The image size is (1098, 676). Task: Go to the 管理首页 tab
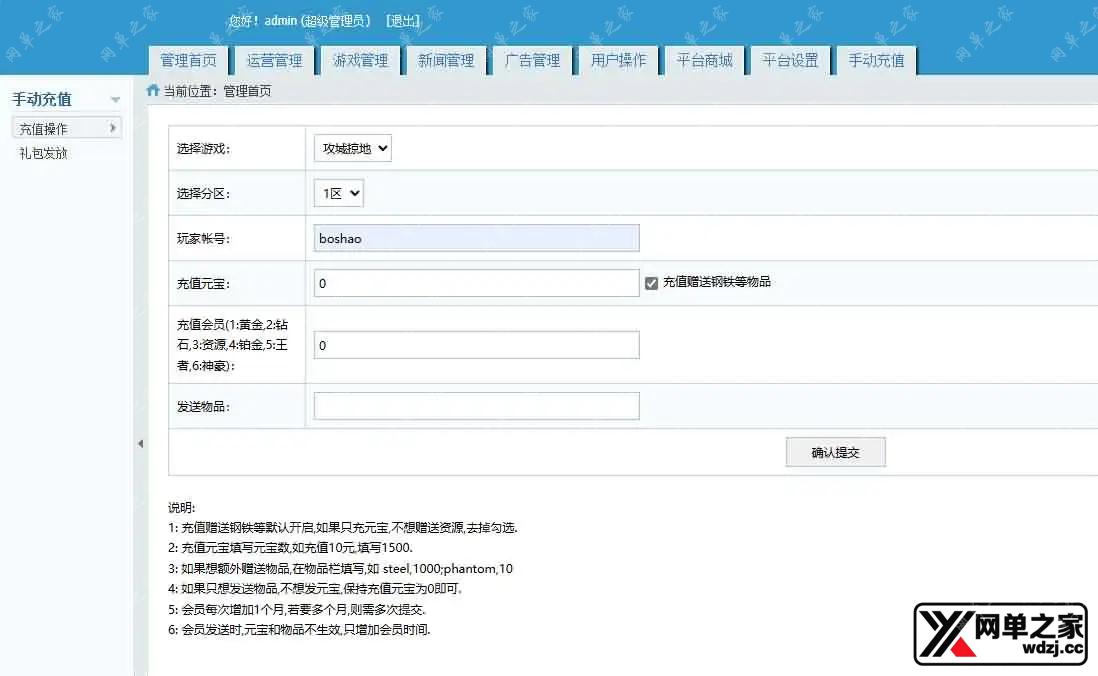point(188,60)
